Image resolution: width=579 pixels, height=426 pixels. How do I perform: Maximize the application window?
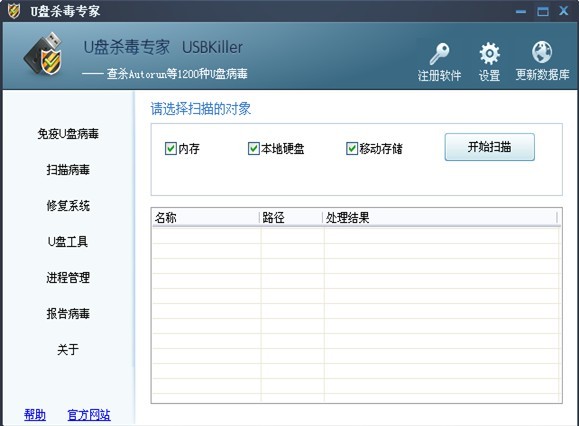pos(542,11)
